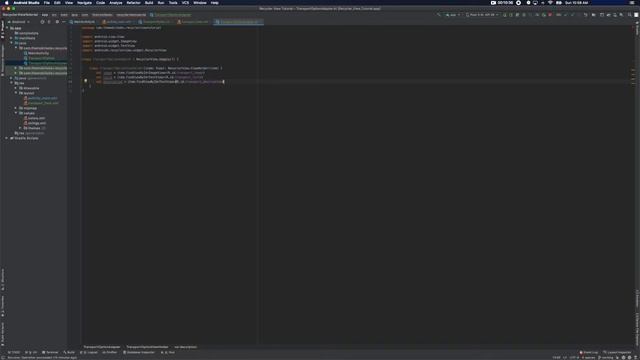Screen dimensions: 640x360
Task: Open the Profiler tool window
Action: pyautogui.click(x=110, y=352)
